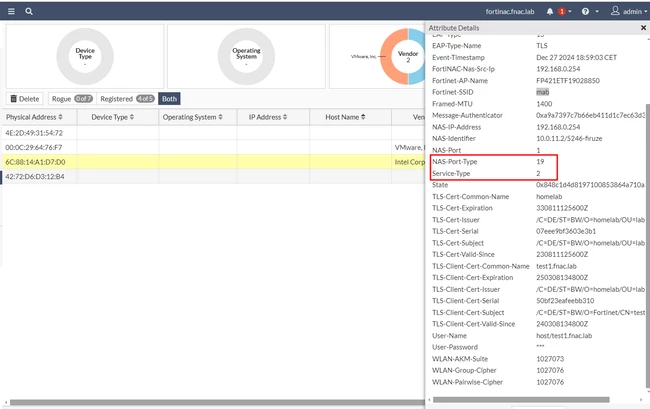Select row 42:72:D6:D3:12:B4

(x=213, y=177)
